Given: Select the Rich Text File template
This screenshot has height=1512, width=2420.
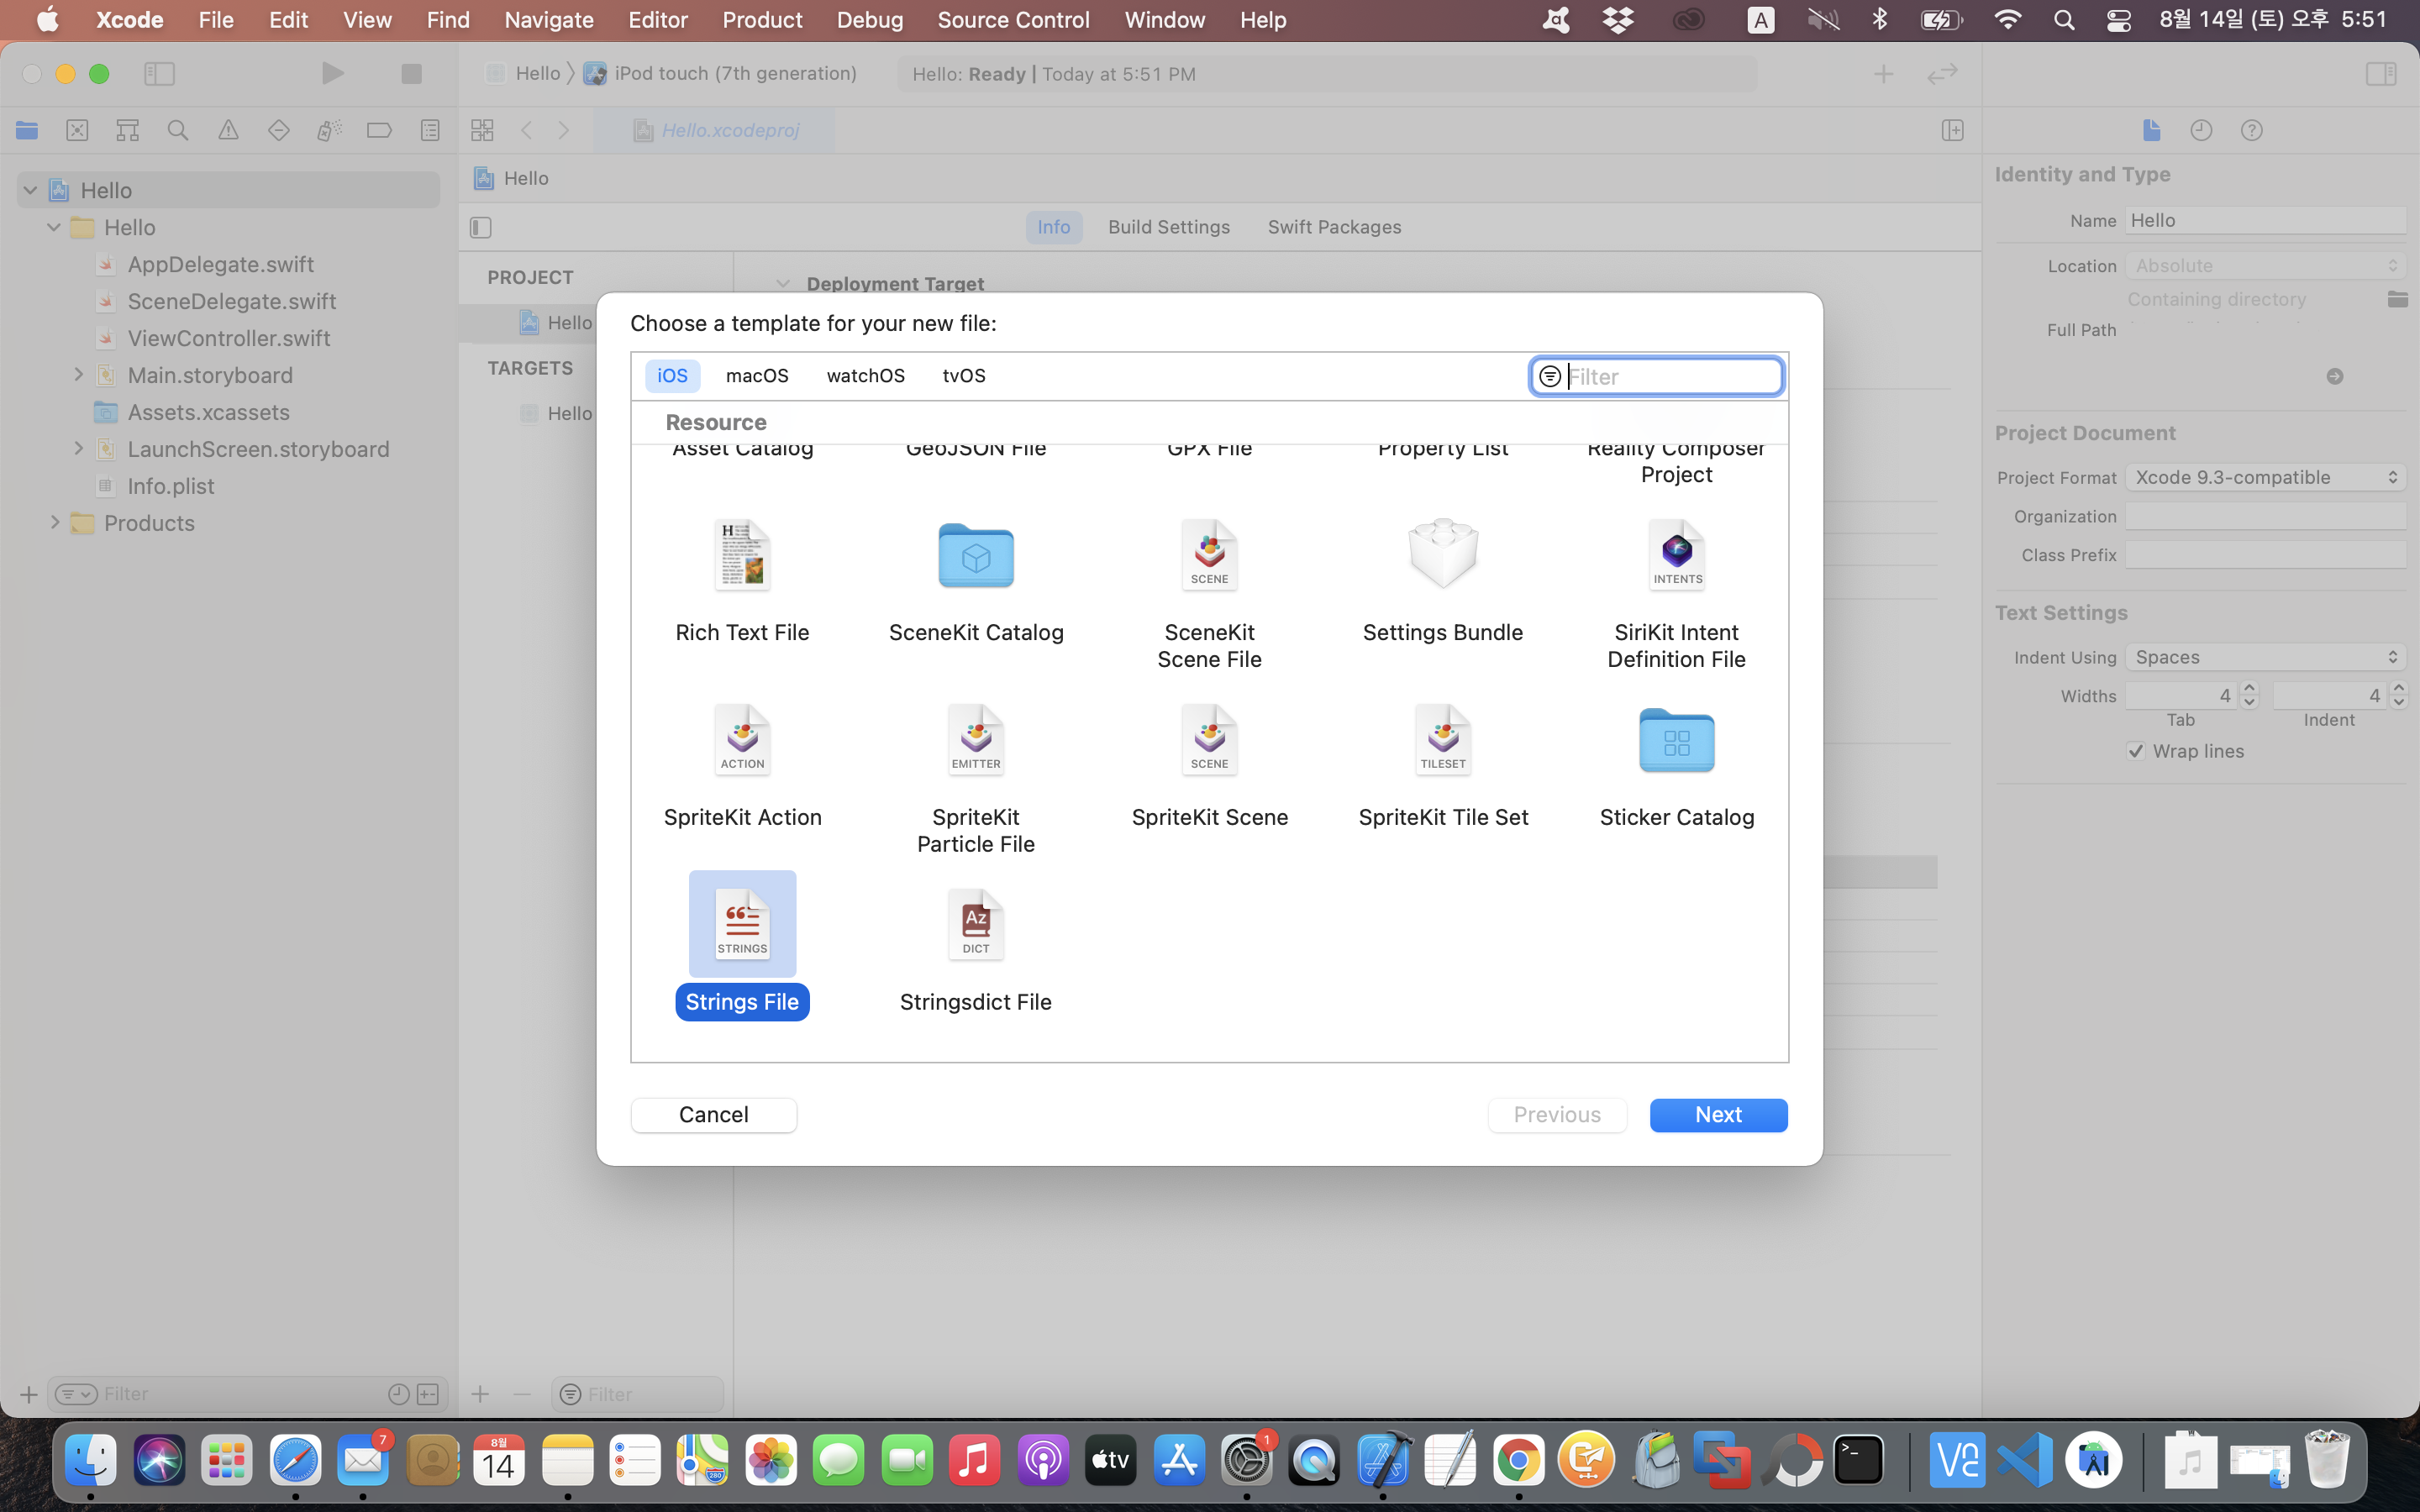Looking at the screenshot, I should (x=741, y=556).
